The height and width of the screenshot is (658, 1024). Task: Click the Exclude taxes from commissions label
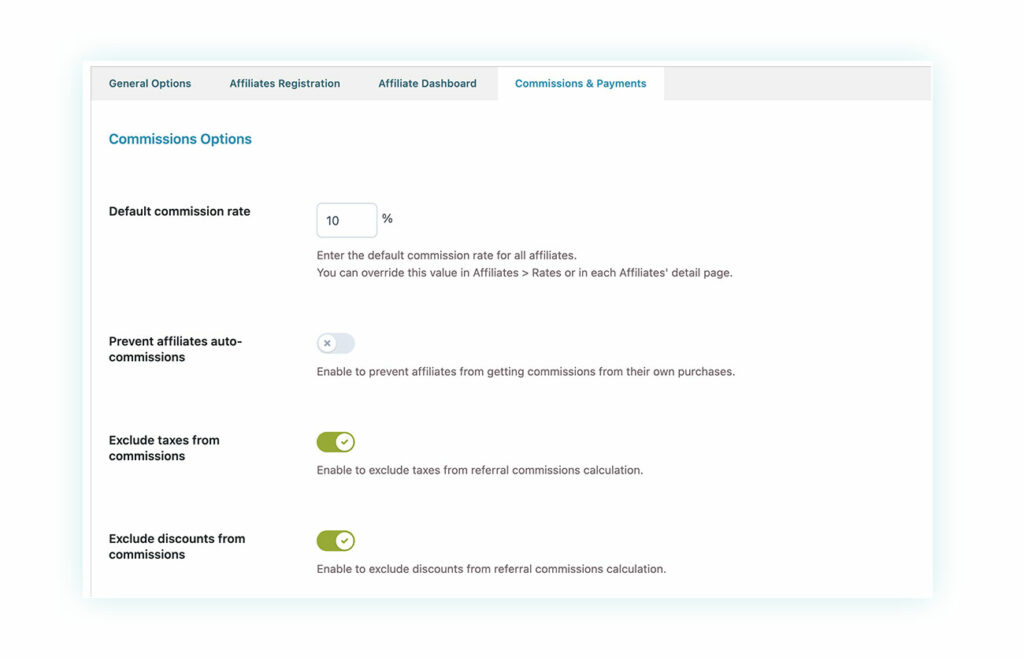coord(164,448)
